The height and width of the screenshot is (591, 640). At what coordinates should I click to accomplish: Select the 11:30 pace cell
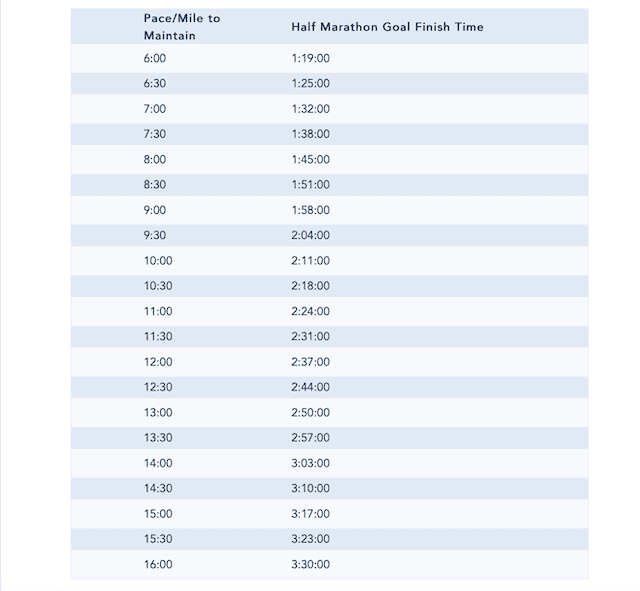click(158, 337)
